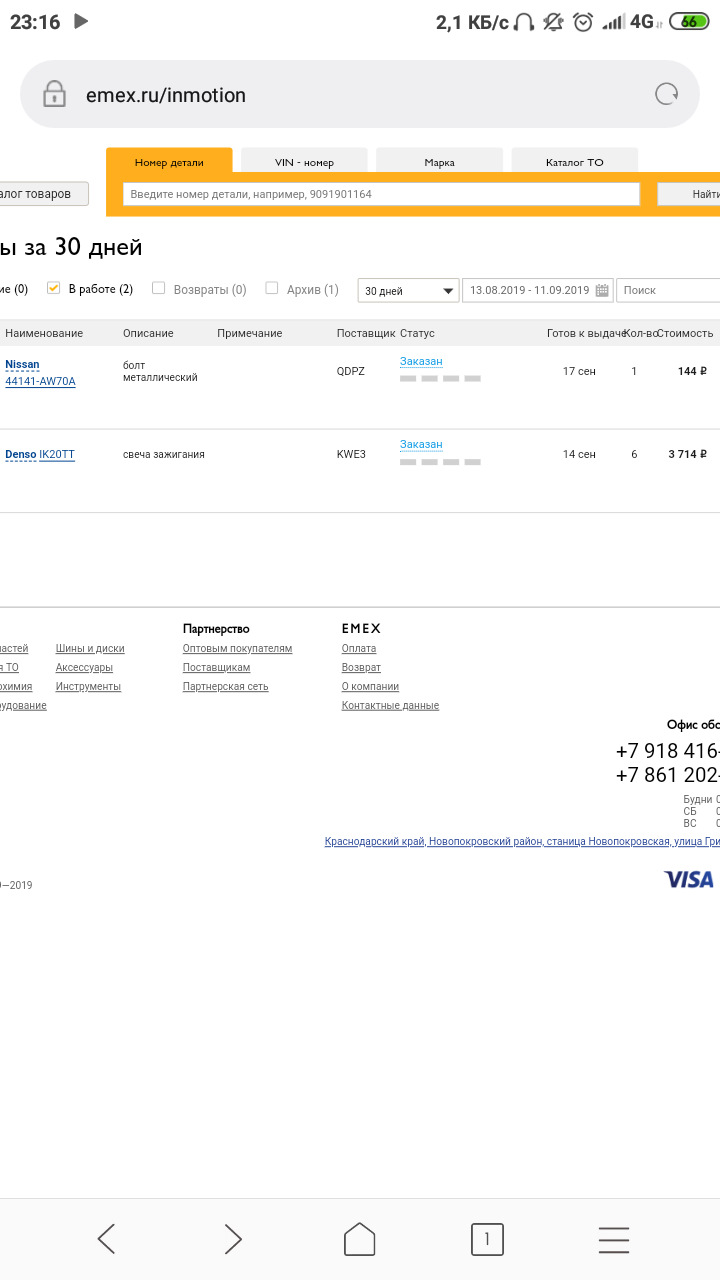Open the browser hamburger menu
Viewport: 720px width, 1280px height.
[x=614, y=1239]
